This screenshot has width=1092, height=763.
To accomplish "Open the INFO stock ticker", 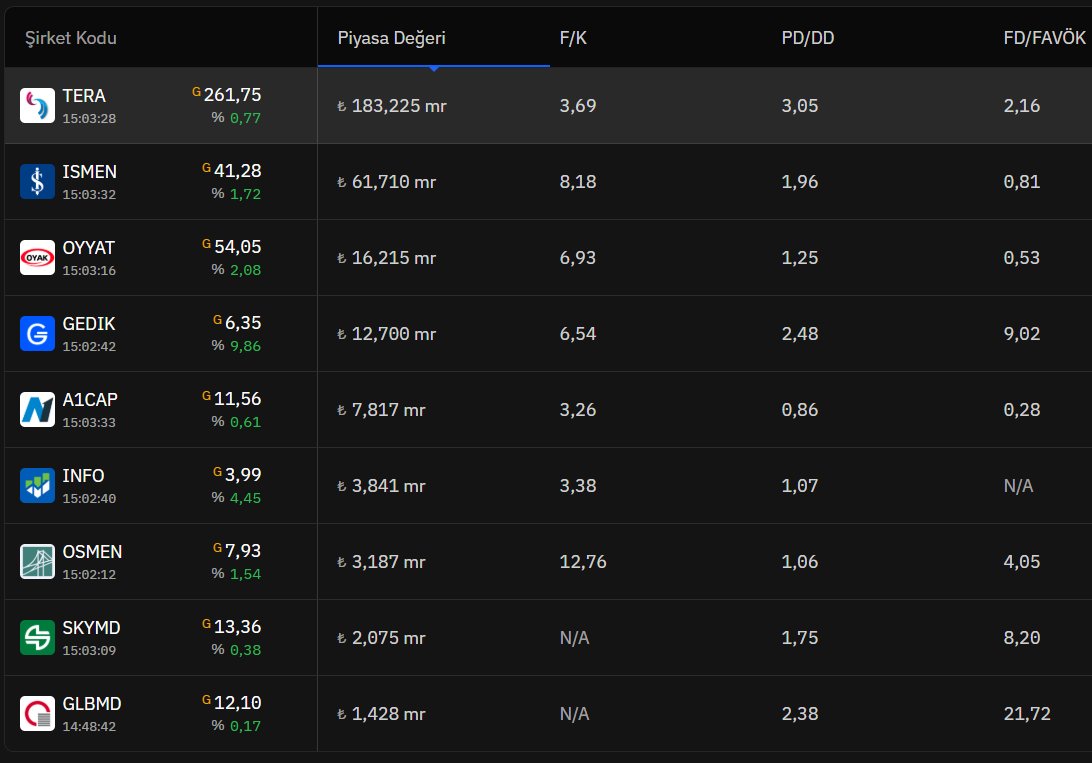I will pyautogui.click(x=84, y=475).
